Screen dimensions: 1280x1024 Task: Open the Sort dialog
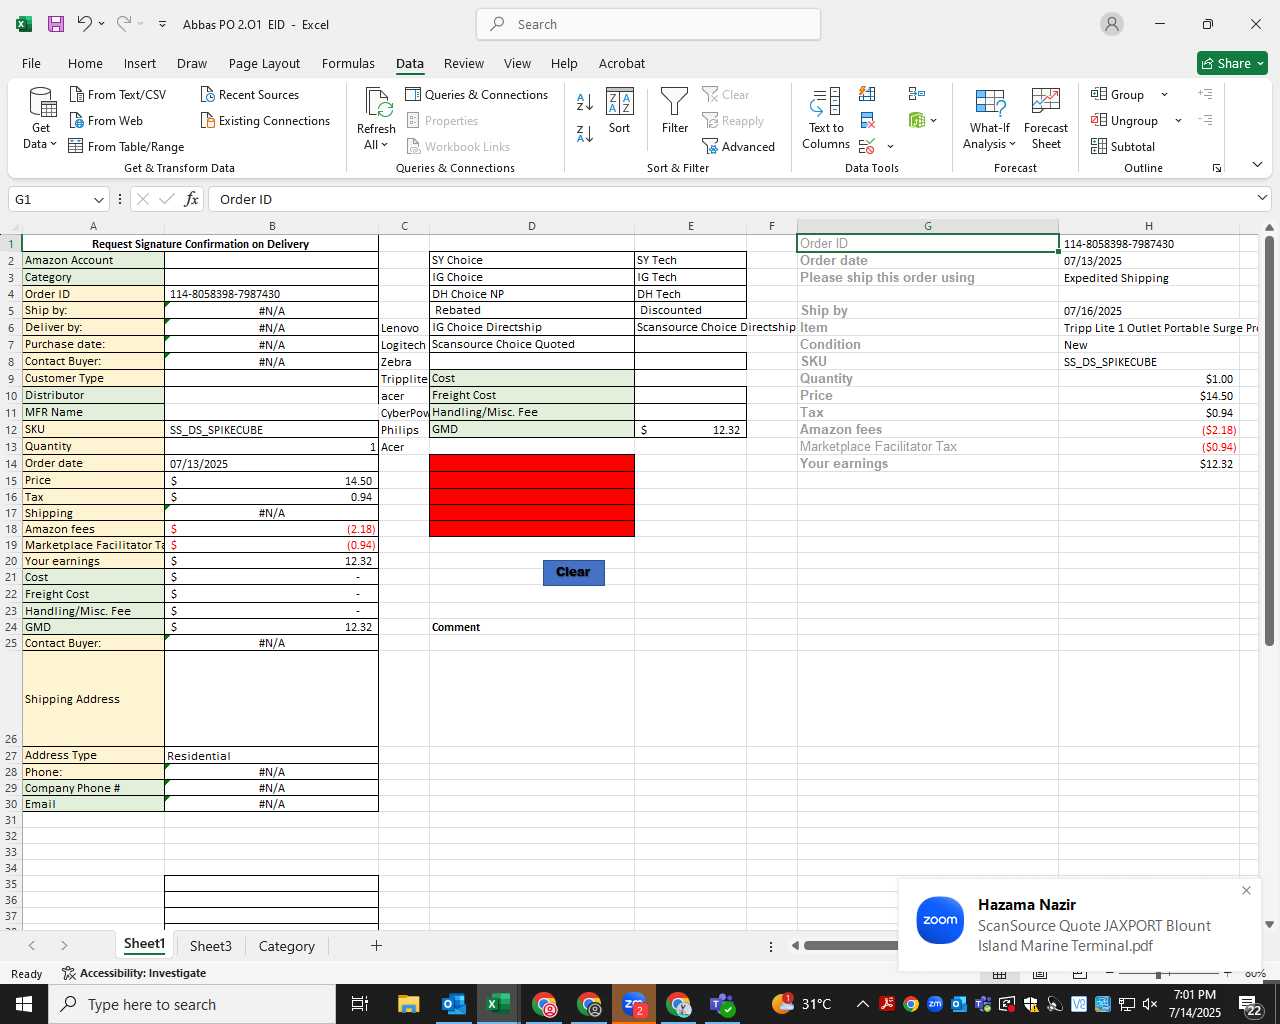coord(620,112)
